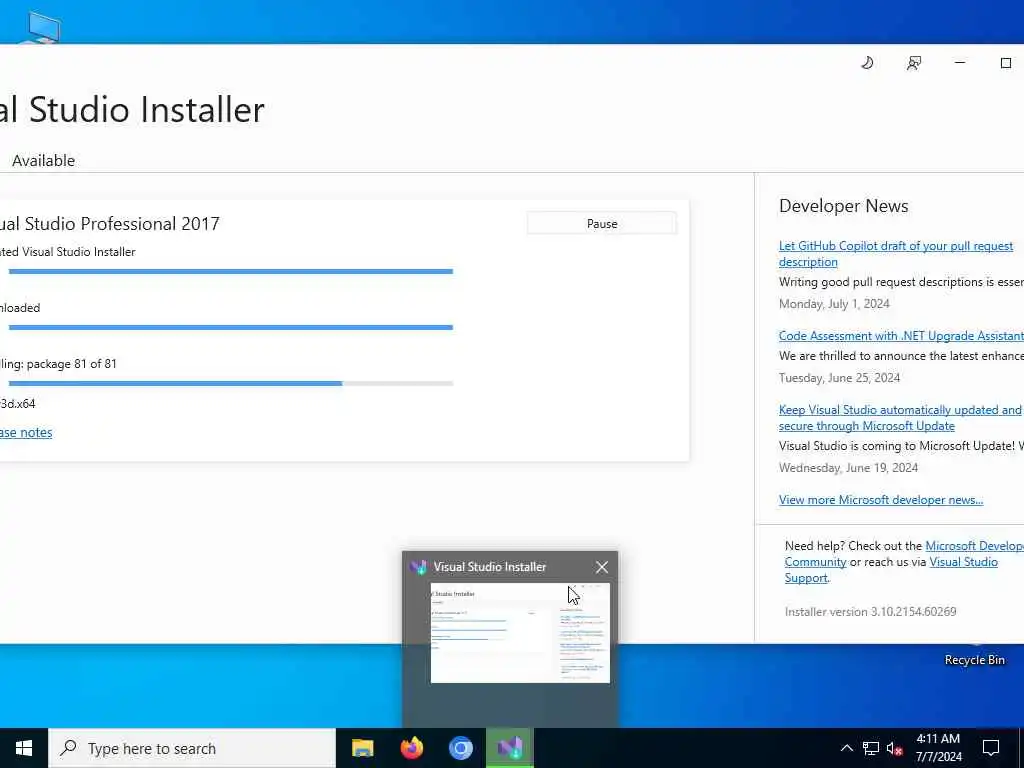Minimize the Visual Studio Installer window
This screenshot has height=768, width=1024.
click(x=960, y=63)
